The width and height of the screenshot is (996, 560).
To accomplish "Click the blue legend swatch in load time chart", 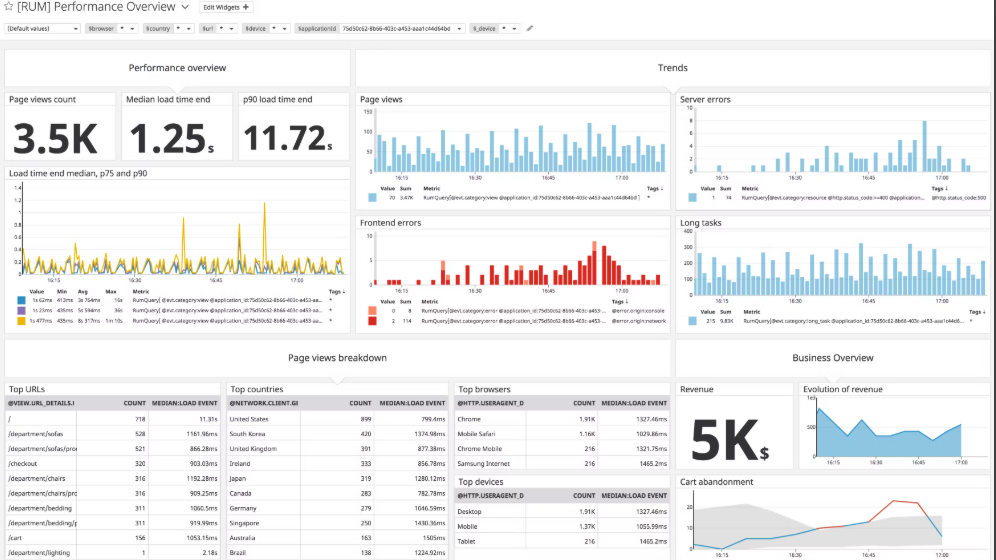I will click(x=21, y=299).
